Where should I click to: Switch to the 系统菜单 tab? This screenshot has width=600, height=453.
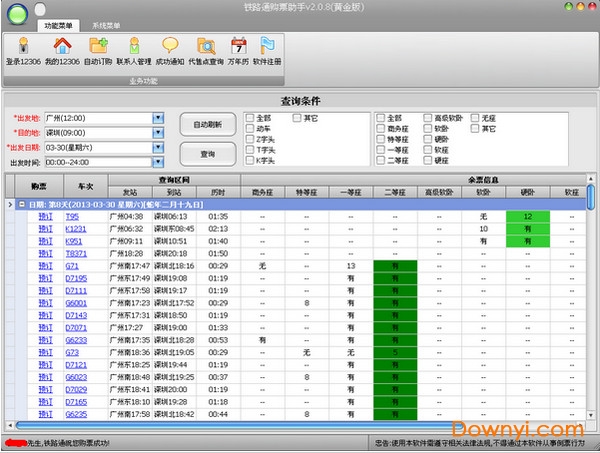click(x=105, y=24)
